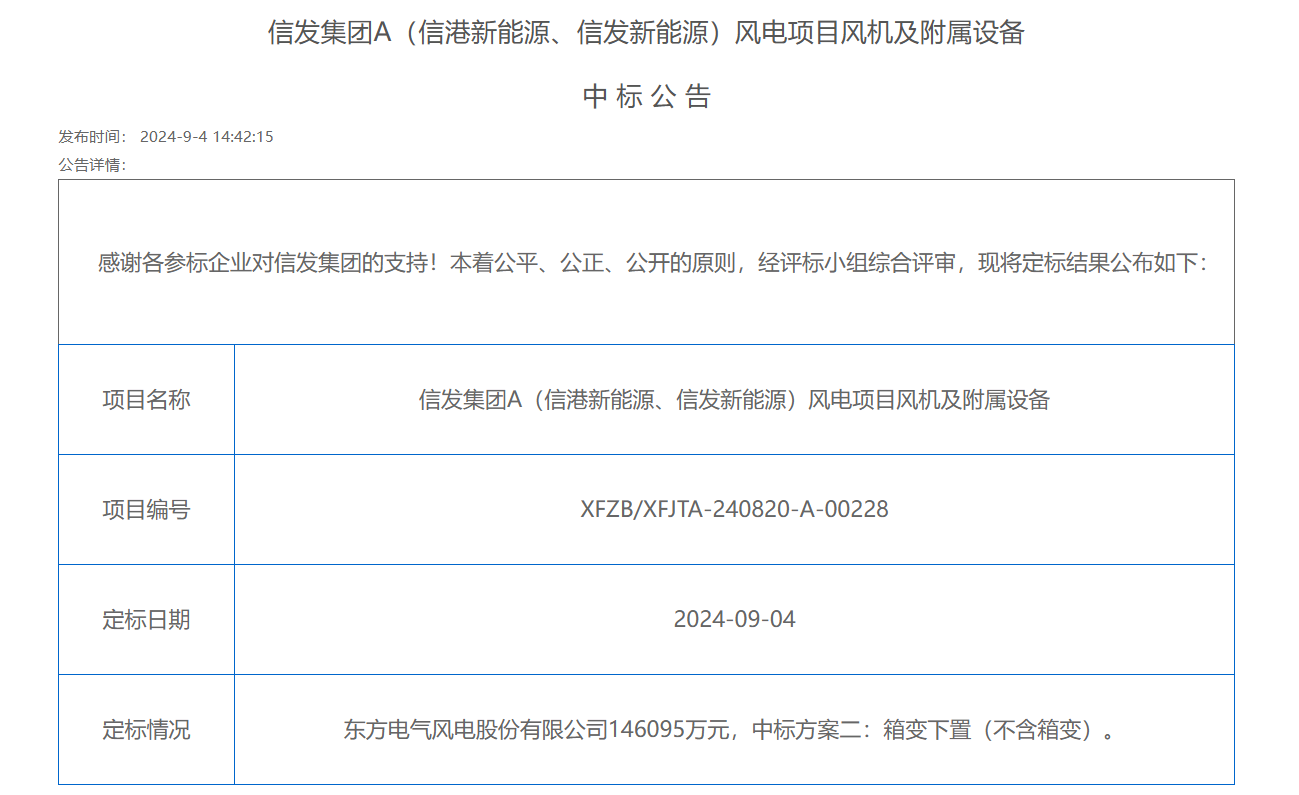Click the 项目编号 row header cell
Image resolution: width=1299 pixels, height=795 pixels.
click(x=146, y=510)
